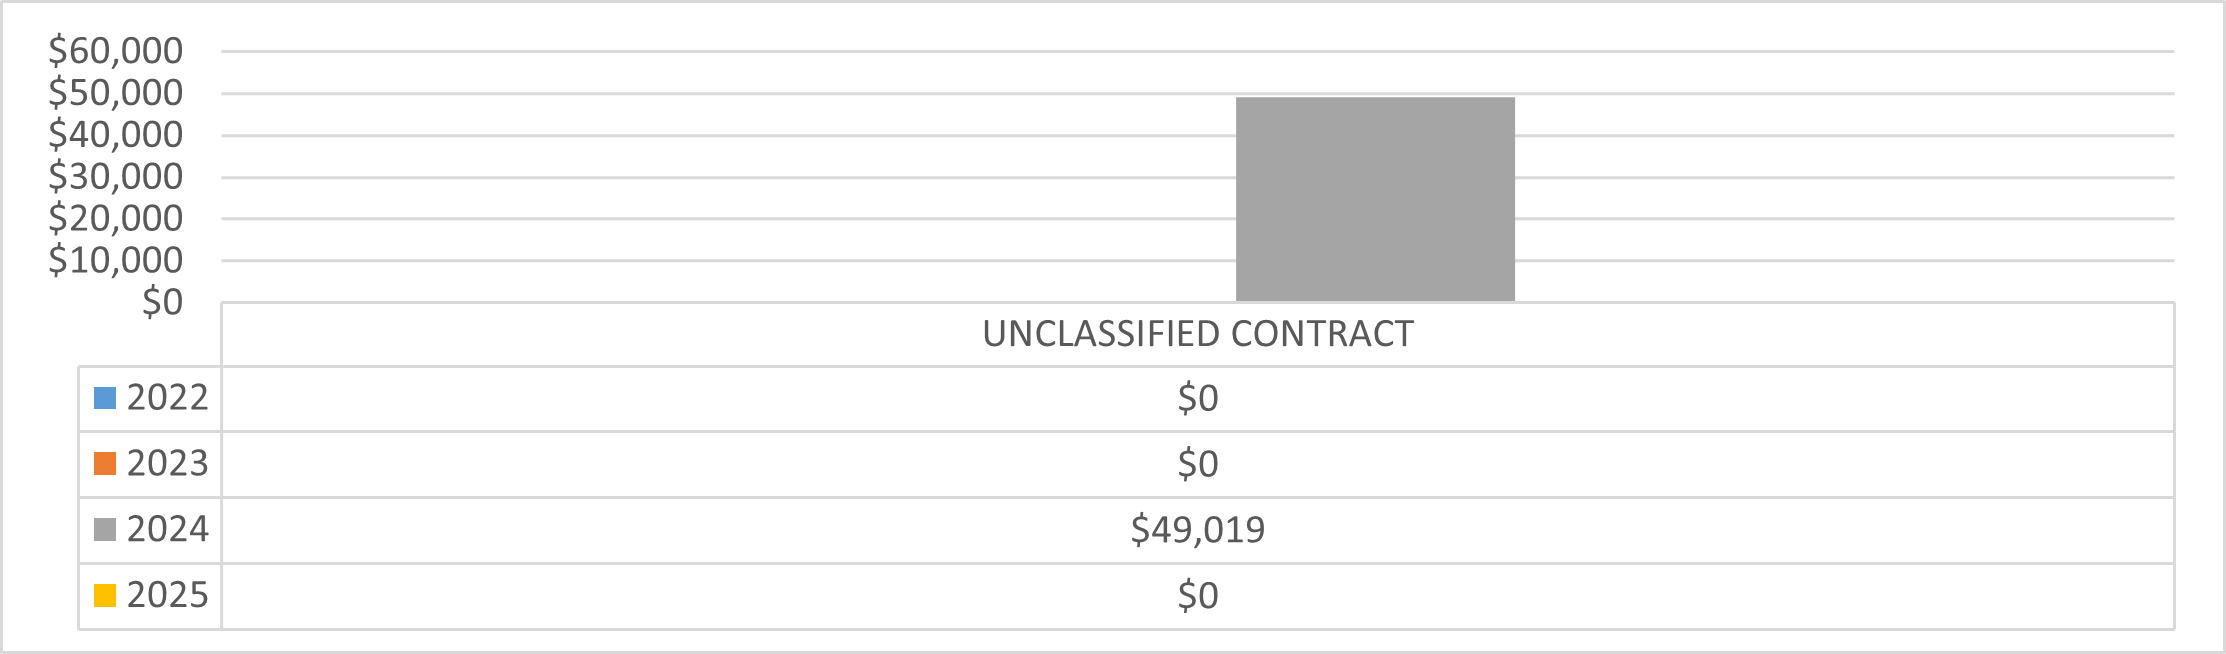The width and height of the screenshot is (2226, 654).
Task: Click the 2025 row $0 value
Action: tap(1197, 596)
